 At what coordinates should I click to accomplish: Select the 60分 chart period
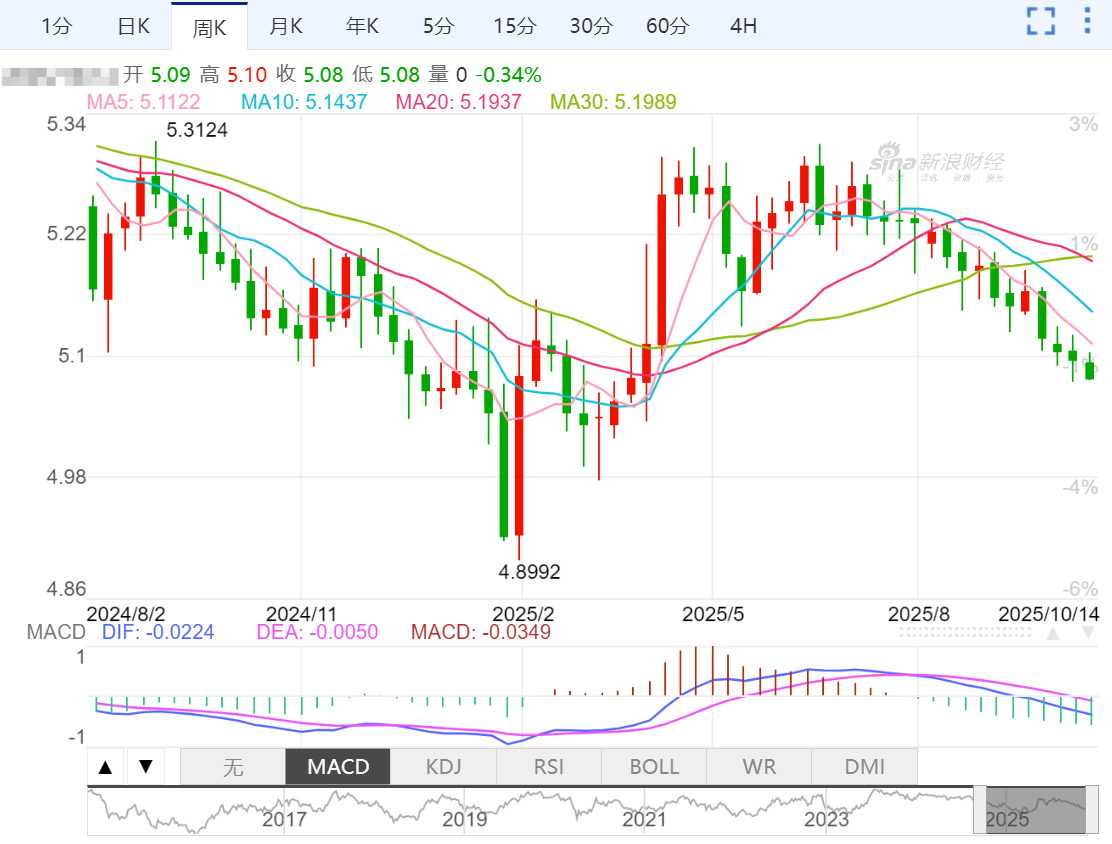click(667, 26)
